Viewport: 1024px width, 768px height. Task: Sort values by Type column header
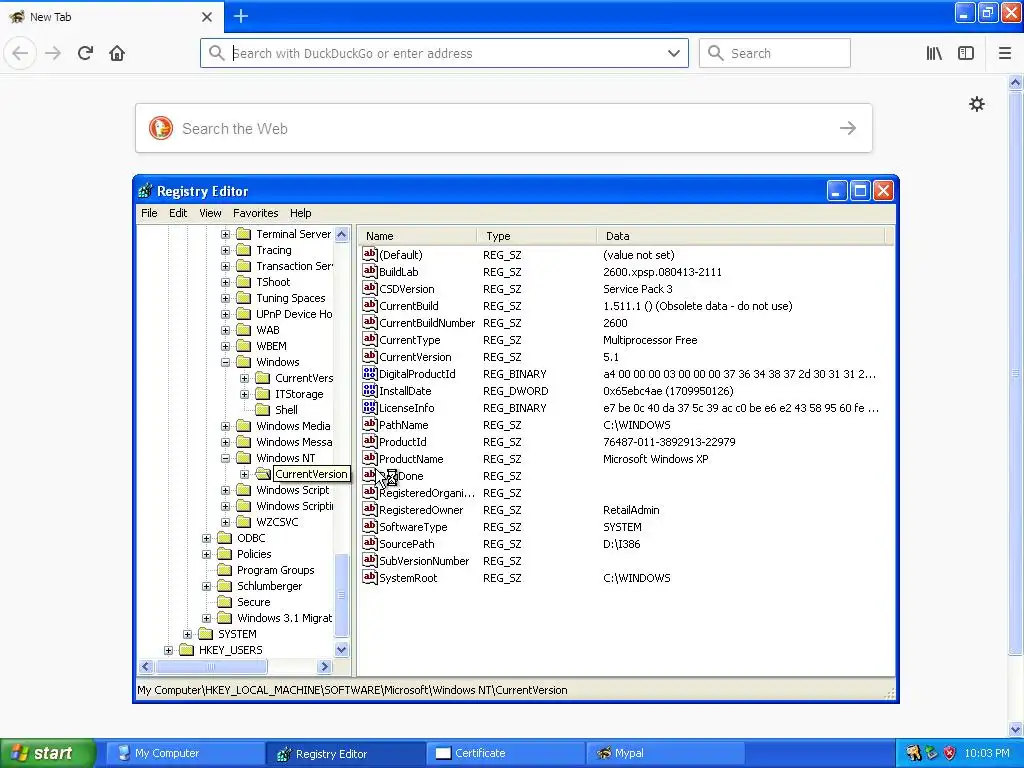tap(536, 236)
